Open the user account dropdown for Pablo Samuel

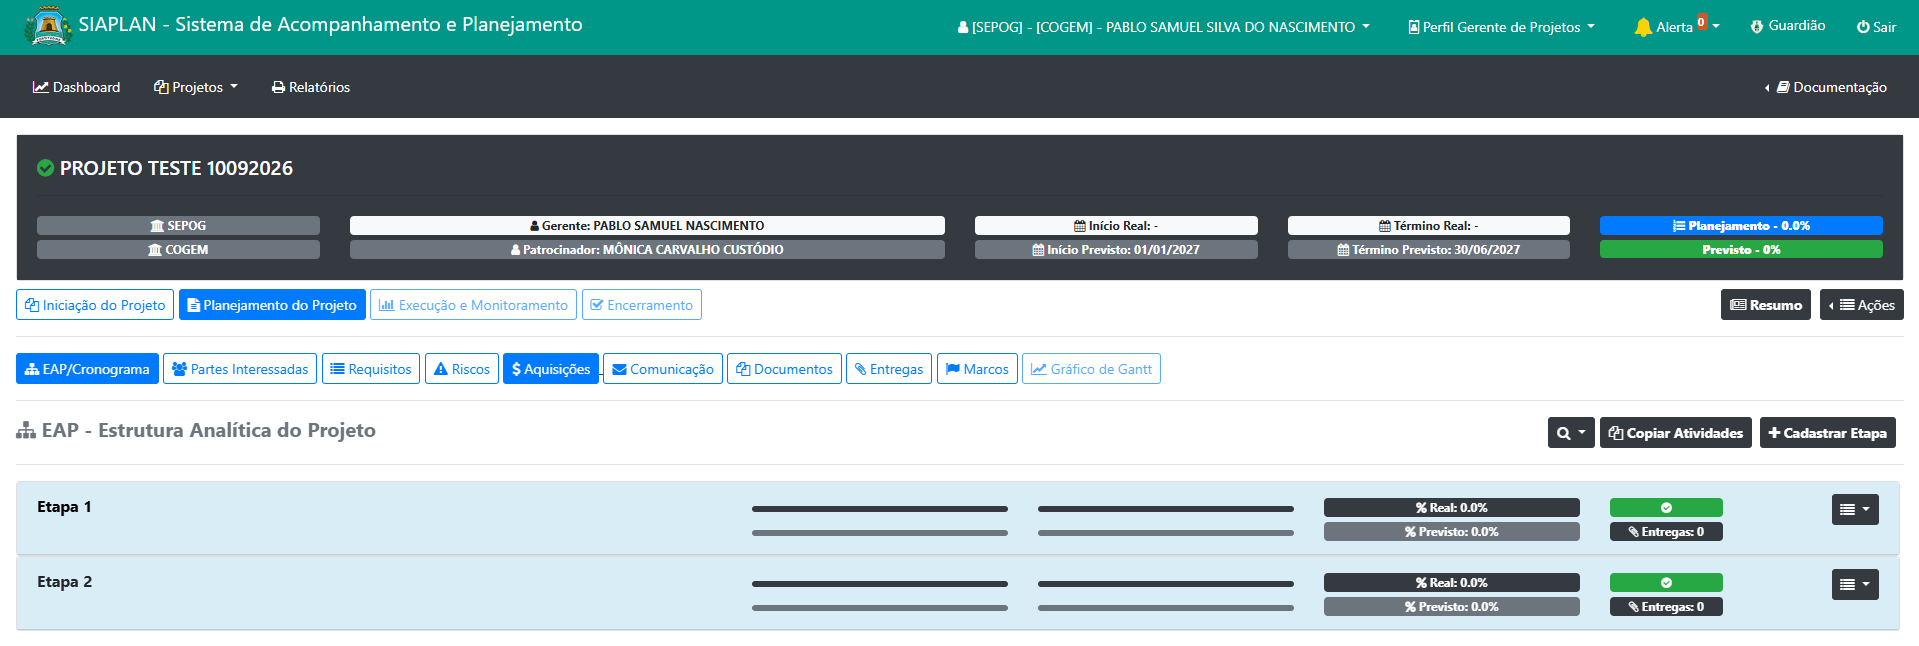pyautogui.click(x=1163, y=27)
